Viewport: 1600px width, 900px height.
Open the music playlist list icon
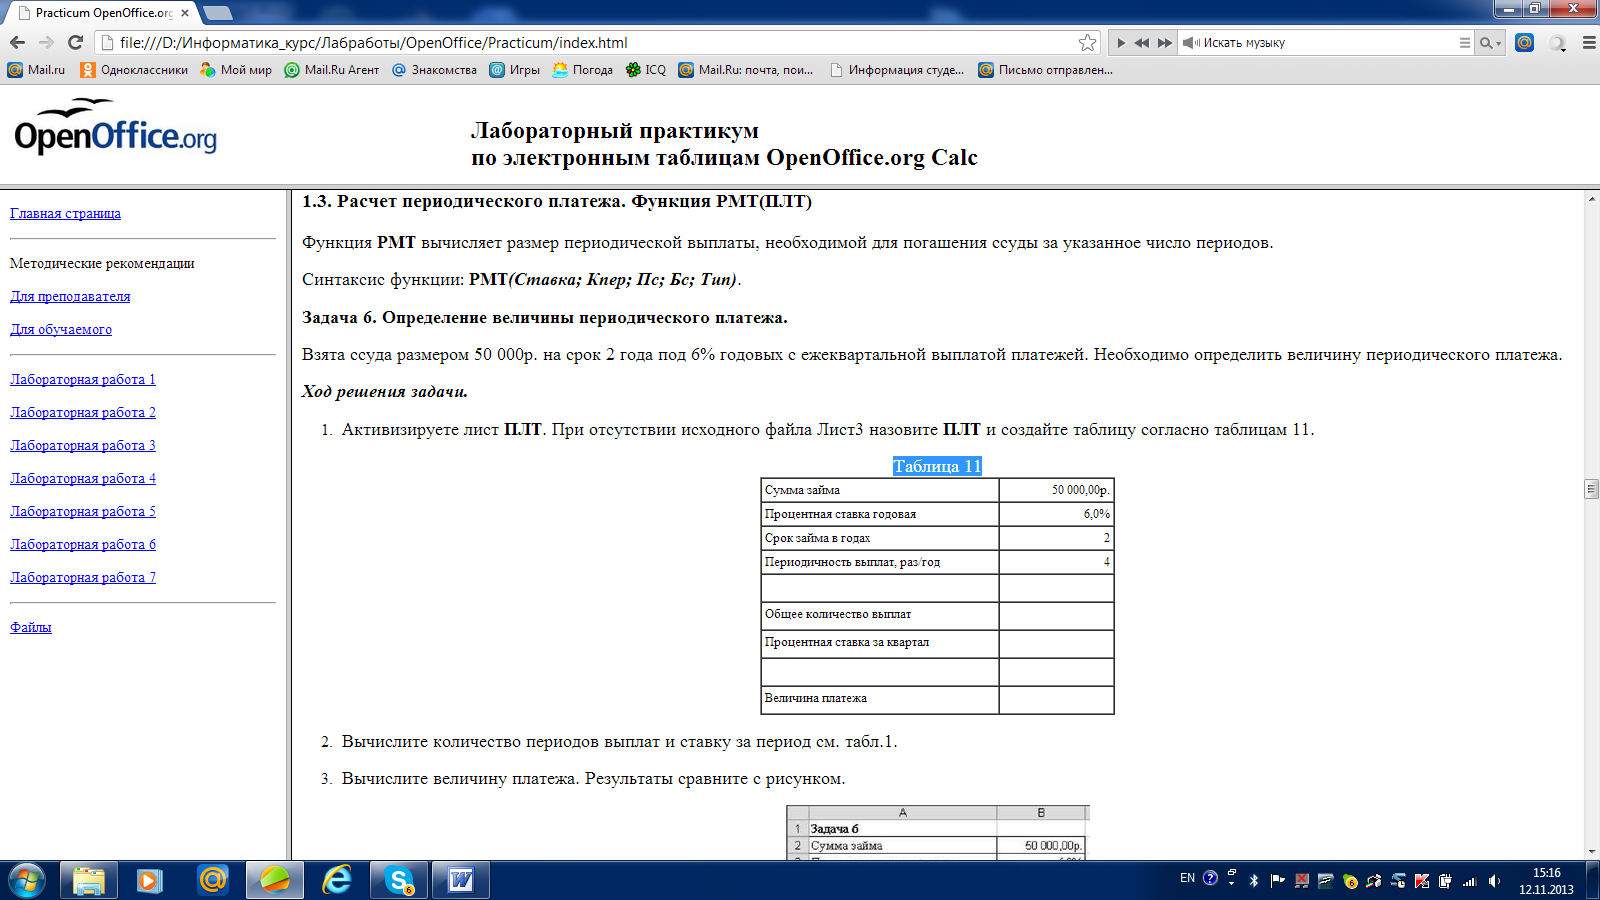tap(1465, 43)
